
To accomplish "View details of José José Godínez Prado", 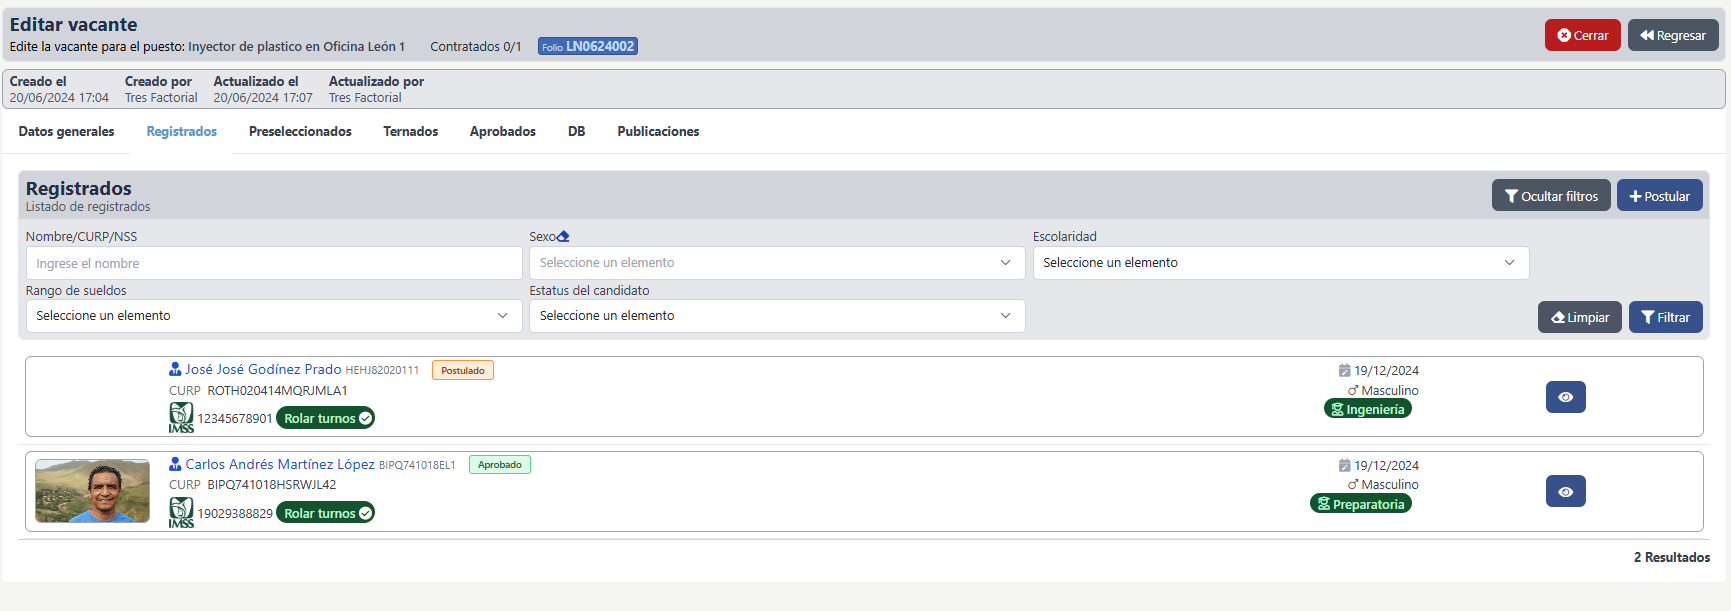I will pyautogui.click(x=1566, y=397).
